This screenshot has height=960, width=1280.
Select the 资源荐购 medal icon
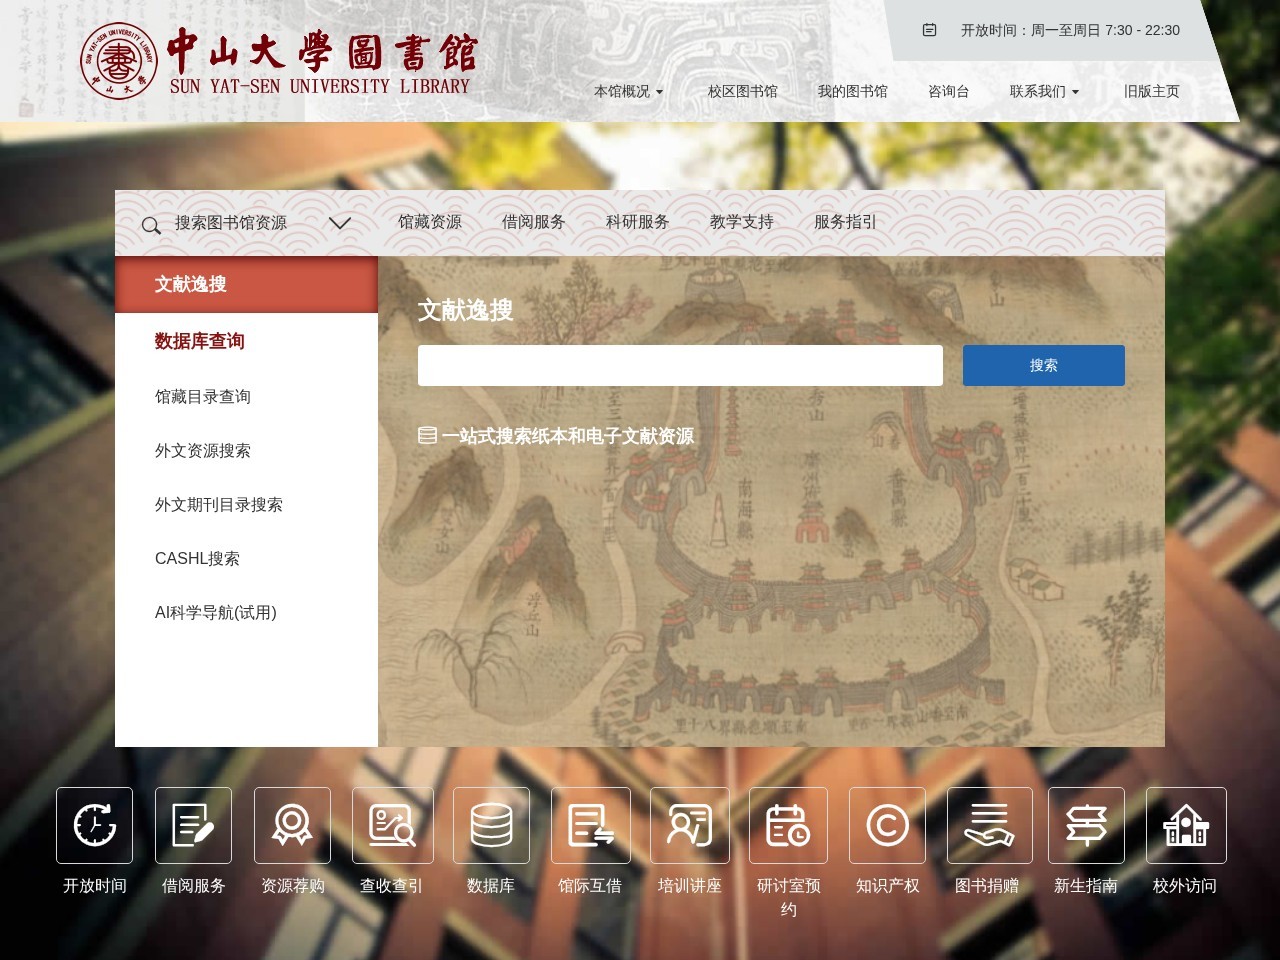(292, 825)
